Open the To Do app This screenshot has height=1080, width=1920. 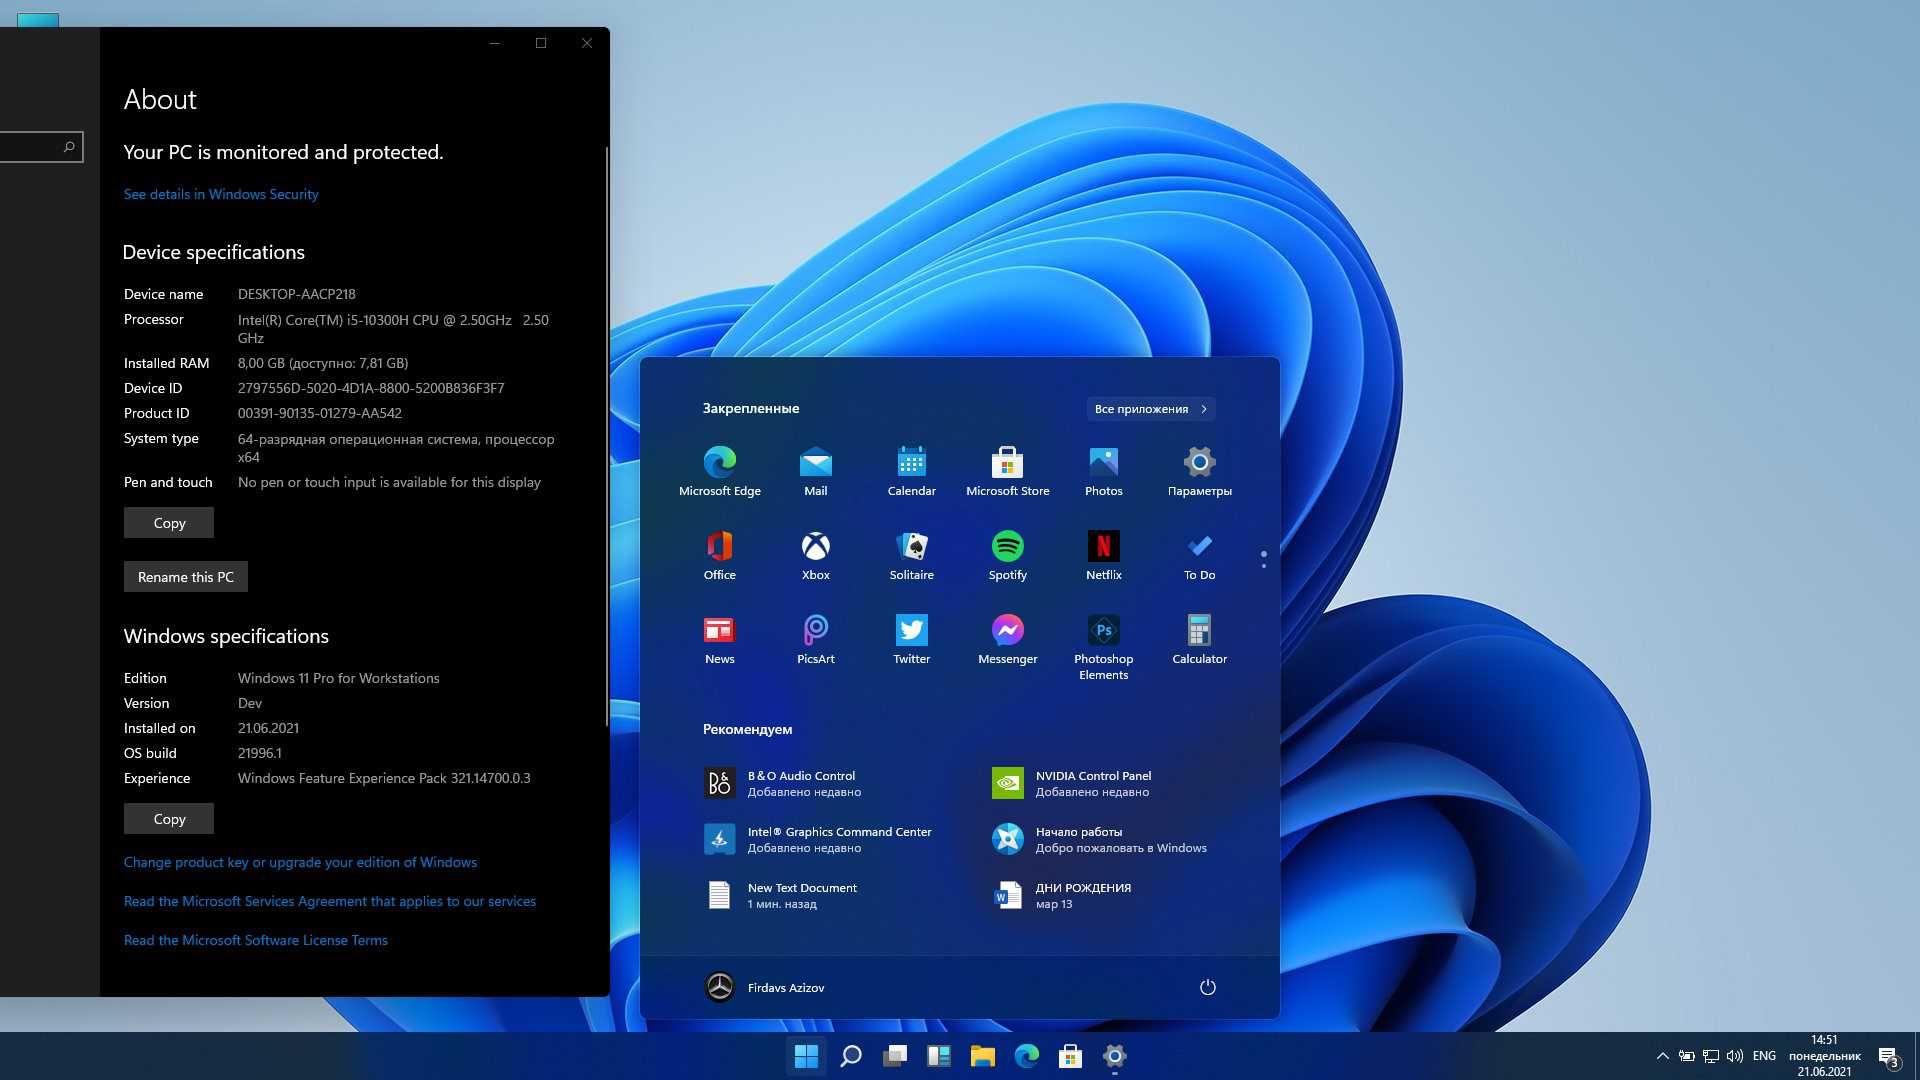point(1200,555)
